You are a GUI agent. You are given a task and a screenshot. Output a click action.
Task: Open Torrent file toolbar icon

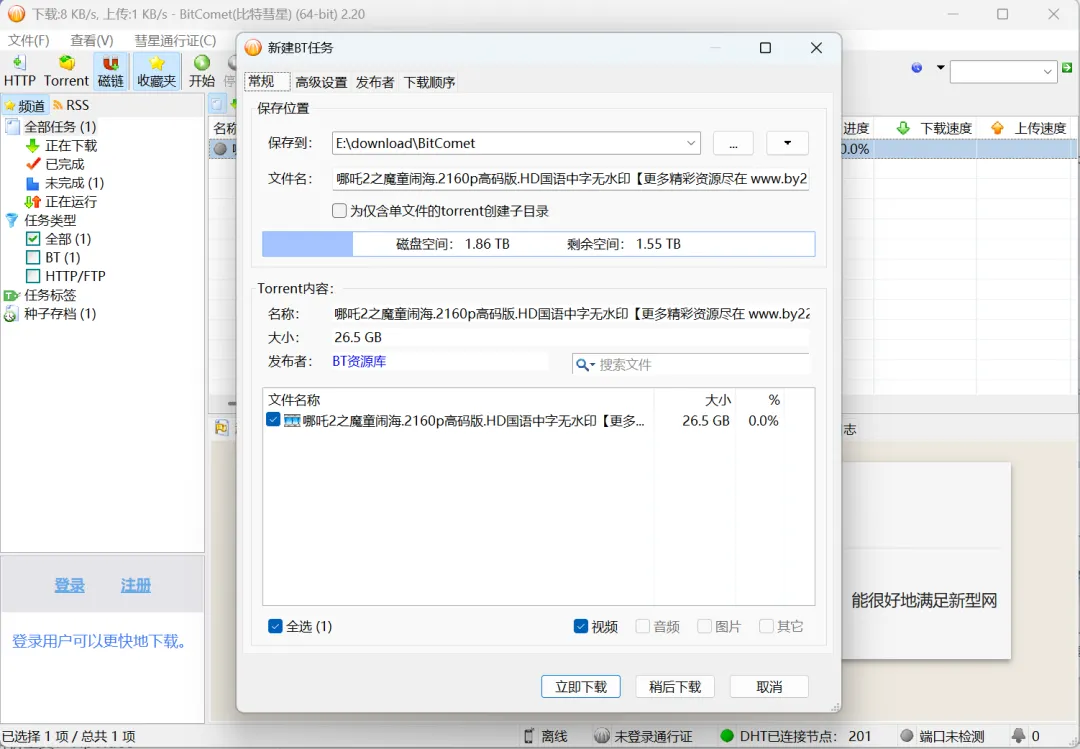coord(67,63)
